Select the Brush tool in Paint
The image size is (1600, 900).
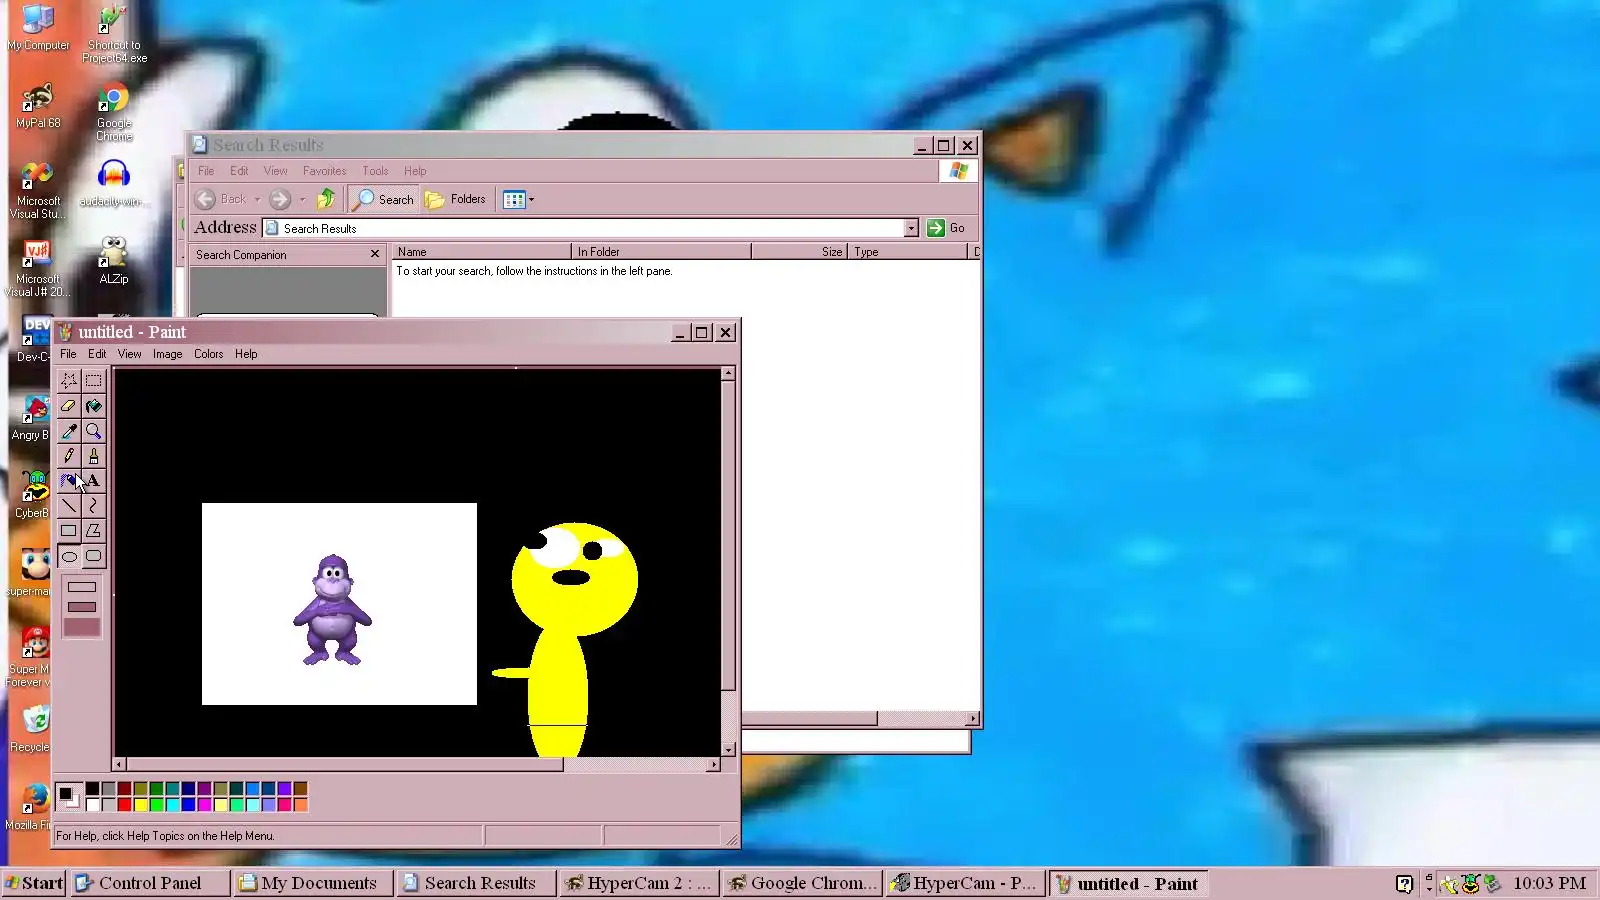pyautogui.click(x=93, y=456)
